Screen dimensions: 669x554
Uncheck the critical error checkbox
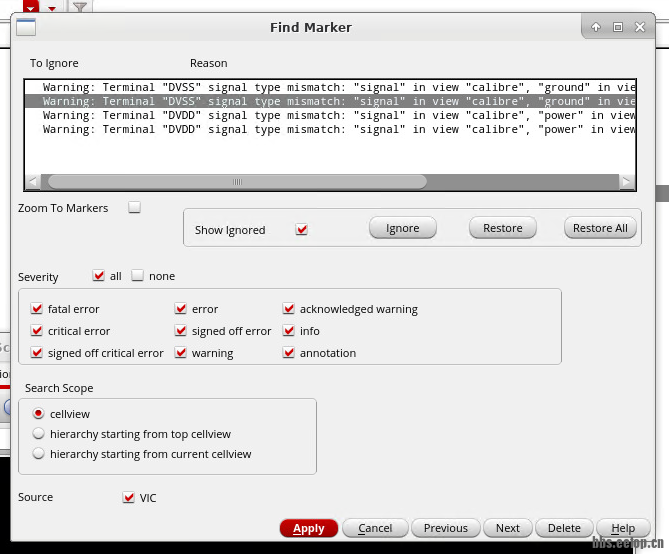[37, 331]
